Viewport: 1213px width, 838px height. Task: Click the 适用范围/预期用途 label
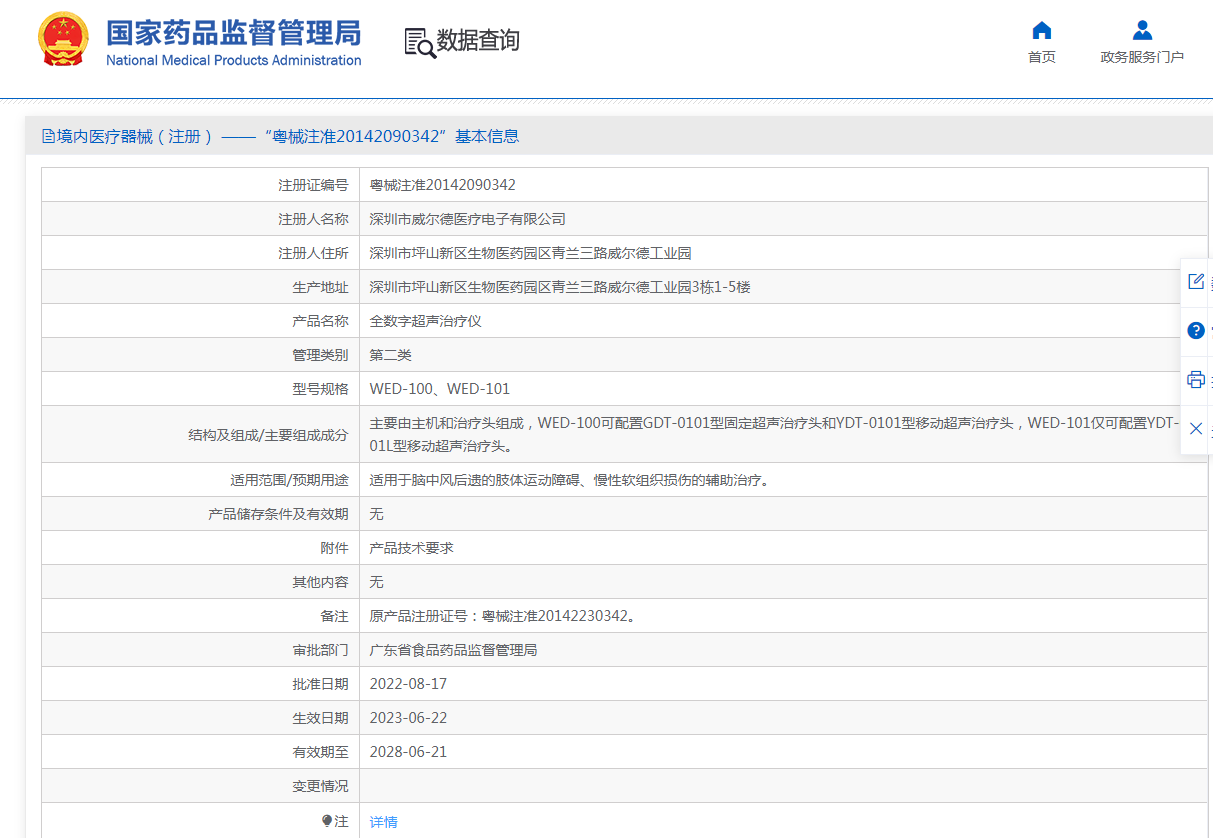289,480
